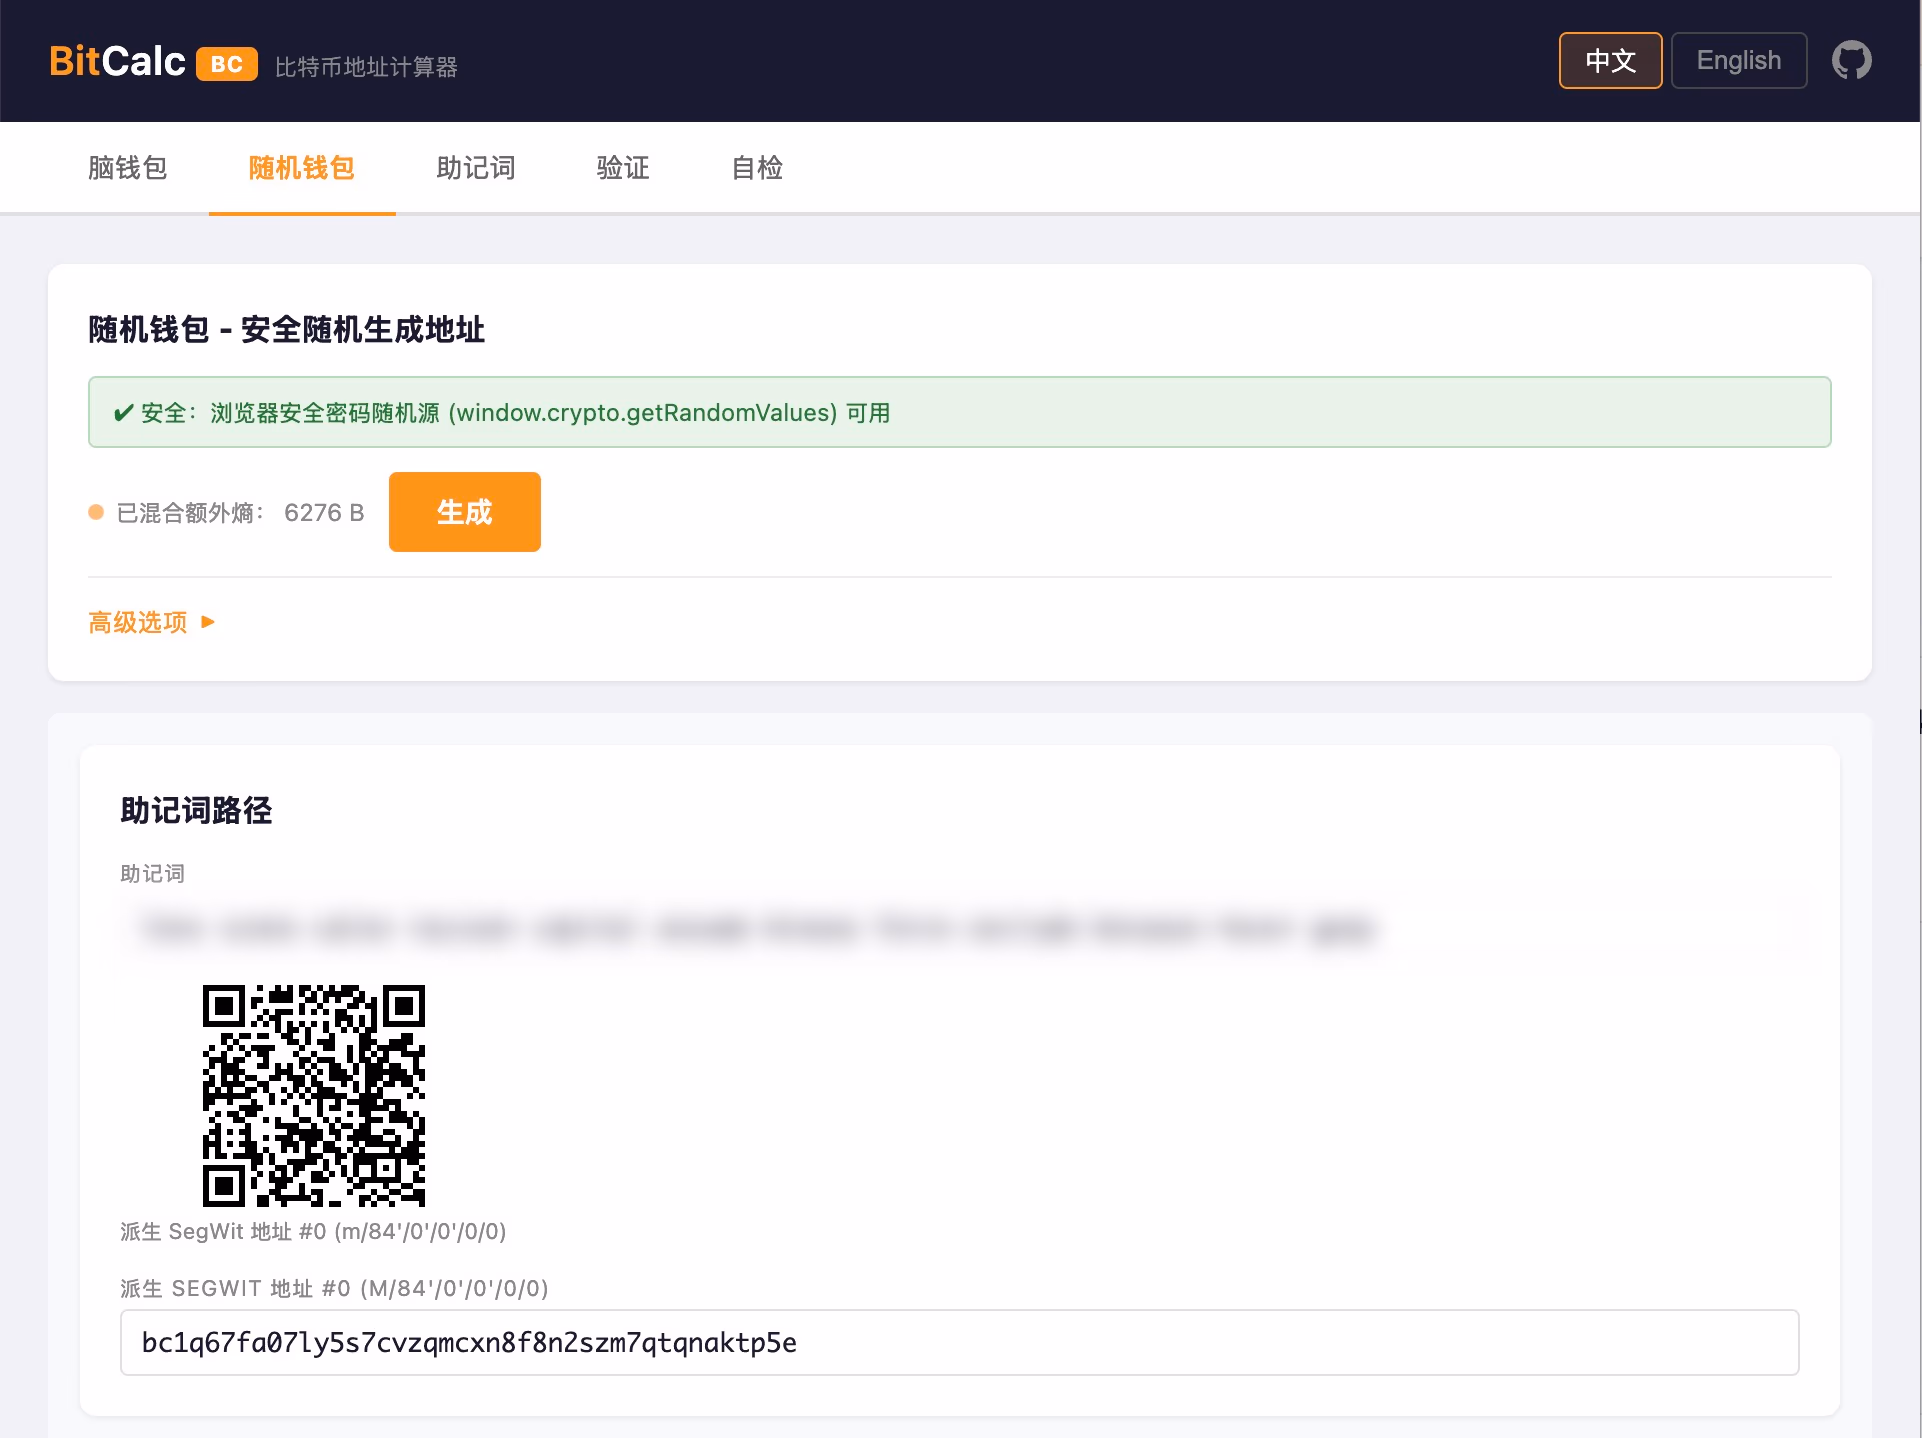Click the heading 随机钱包 - 安全随机生成地址
1922x1438 pixels.
pos(287,329)
